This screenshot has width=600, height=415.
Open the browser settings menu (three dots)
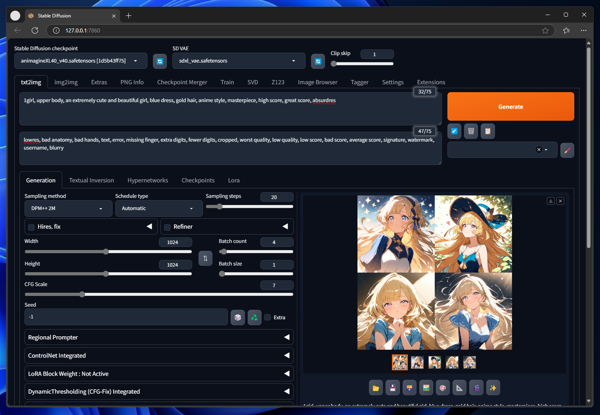[584, 31]
